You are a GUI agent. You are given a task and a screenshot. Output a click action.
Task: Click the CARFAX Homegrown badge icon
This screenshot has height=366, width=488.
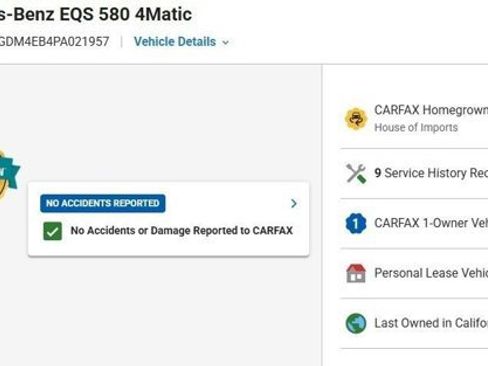pos(356,119)
